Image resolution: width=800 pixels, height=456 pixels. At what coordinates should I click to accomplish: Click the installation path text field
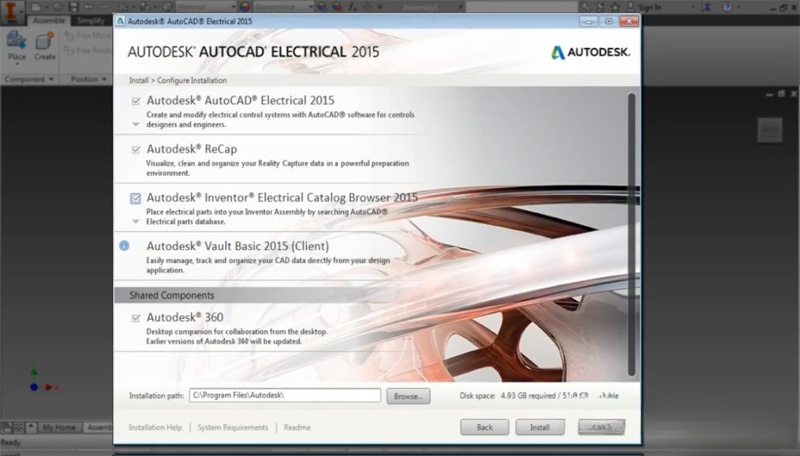tap(285, 395)
